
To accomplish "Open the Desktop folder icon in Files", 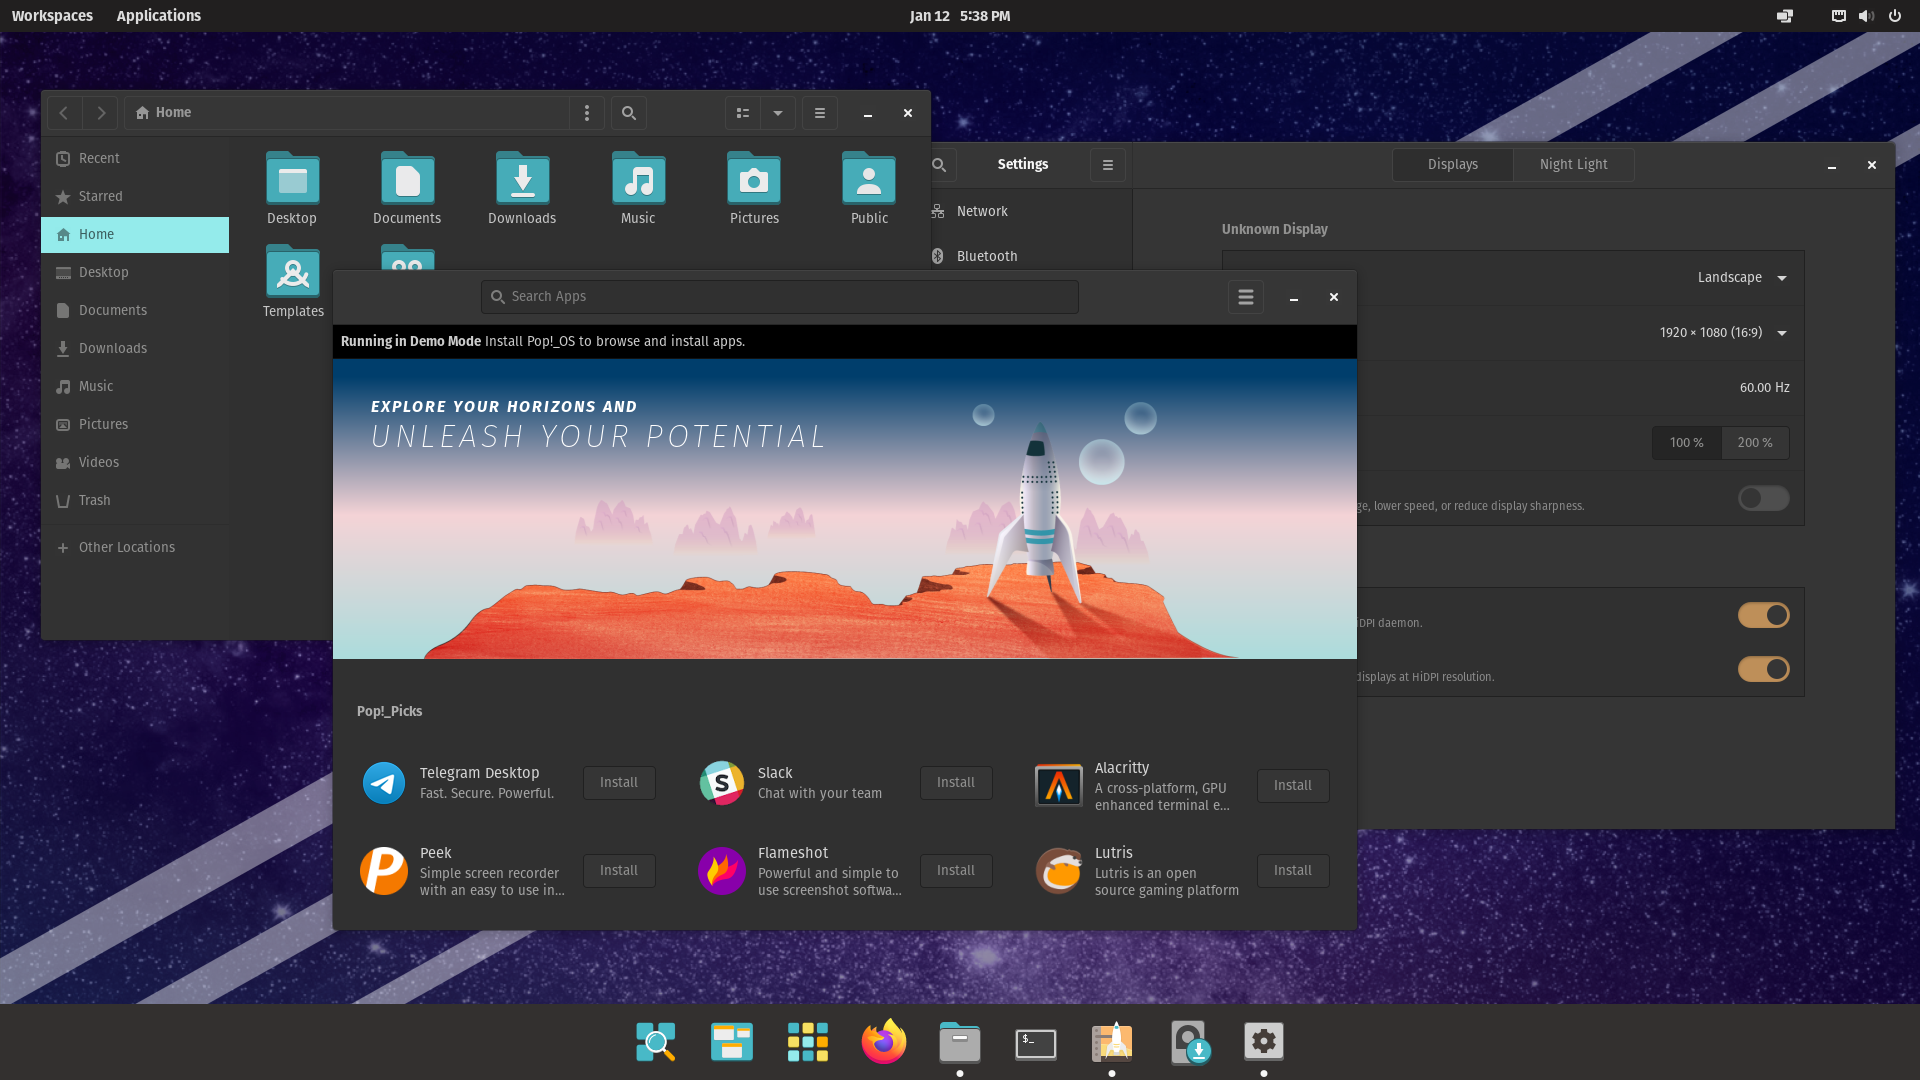I will pyautogui.click(x=292, y=180).
